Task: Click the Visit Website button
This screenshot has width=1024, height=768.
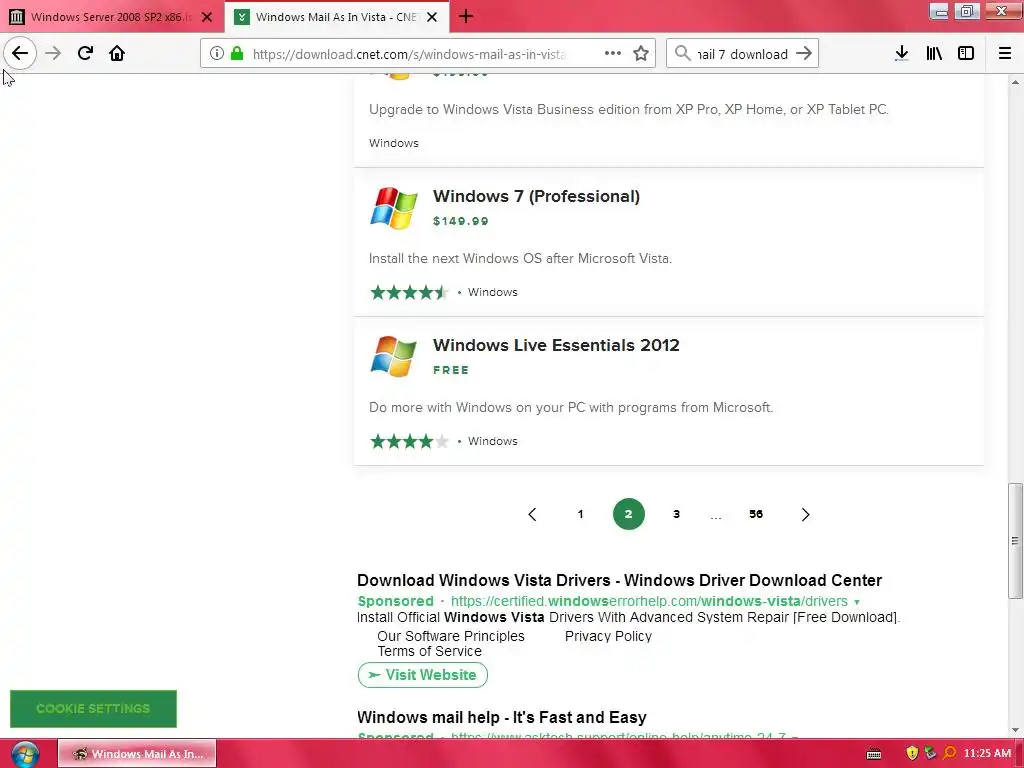Action: coord(423,675)
